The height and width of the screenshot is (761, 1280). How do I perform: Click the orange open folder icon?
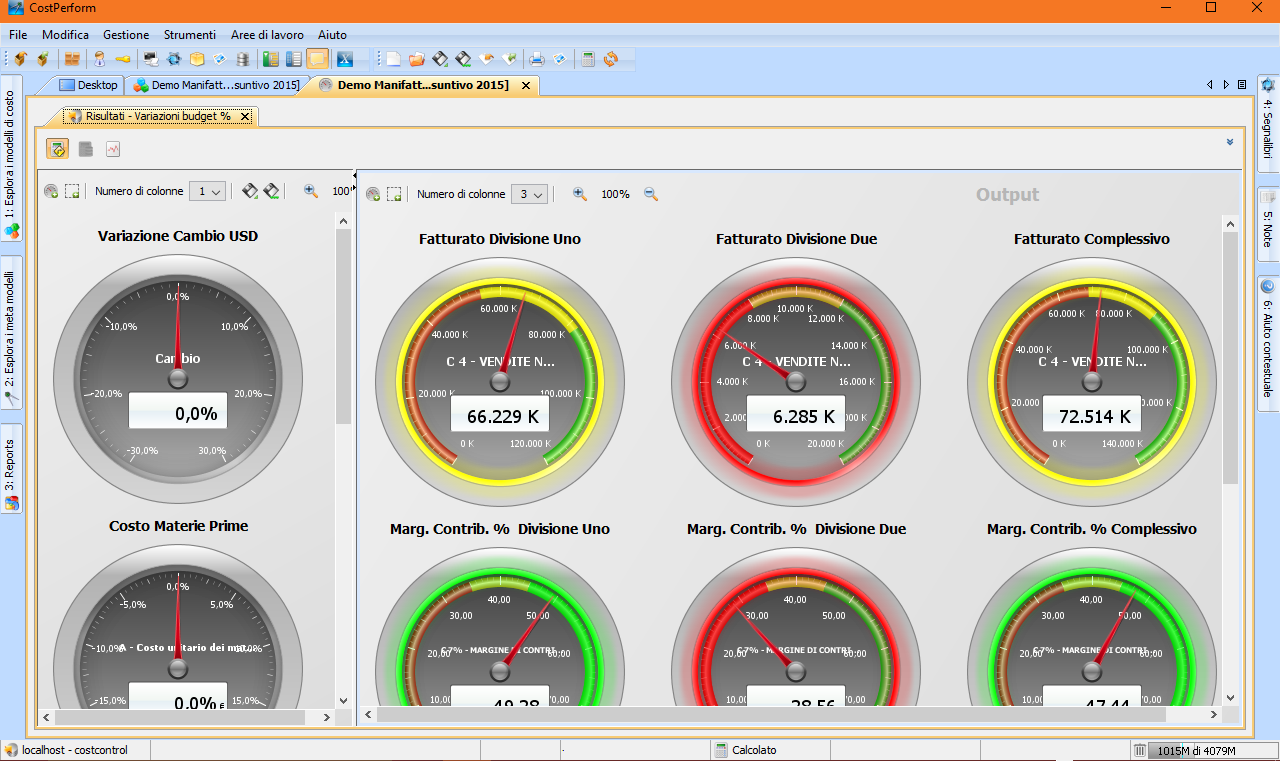click(x=417, y=59)
